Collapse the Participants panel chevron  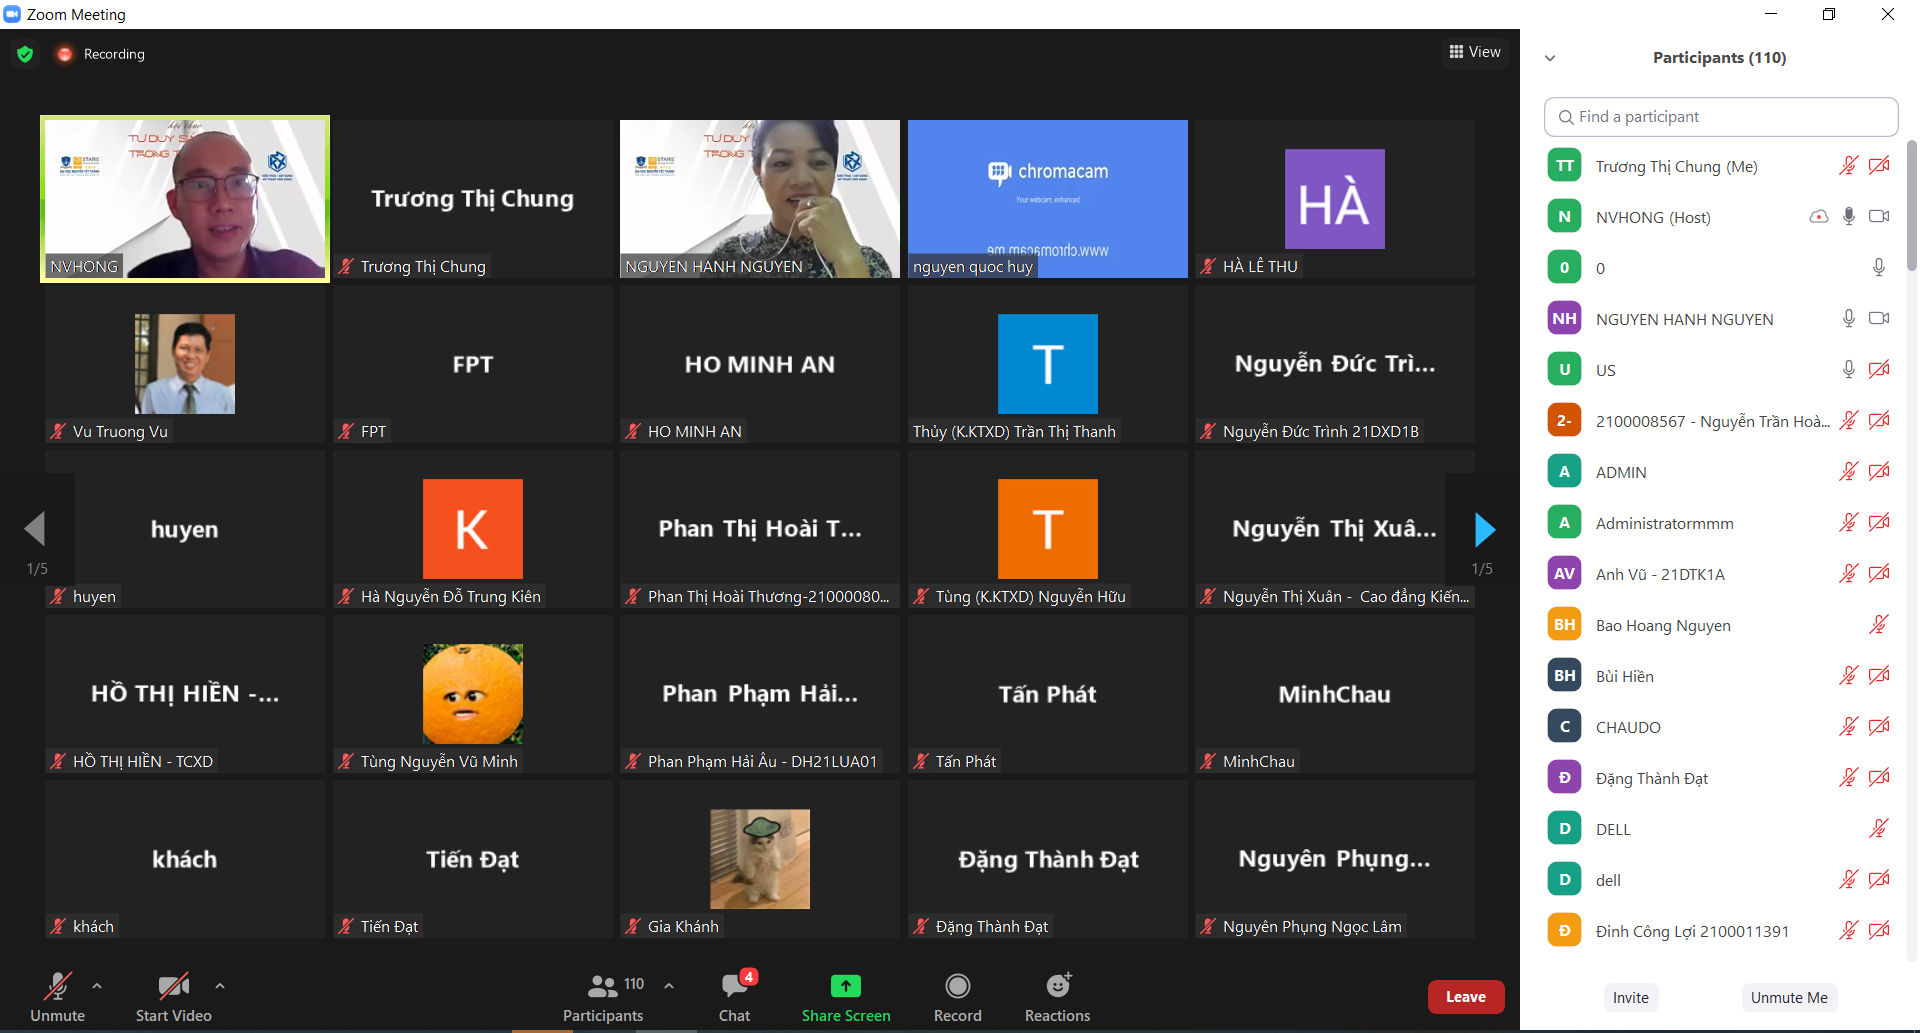coord(1550,58)
